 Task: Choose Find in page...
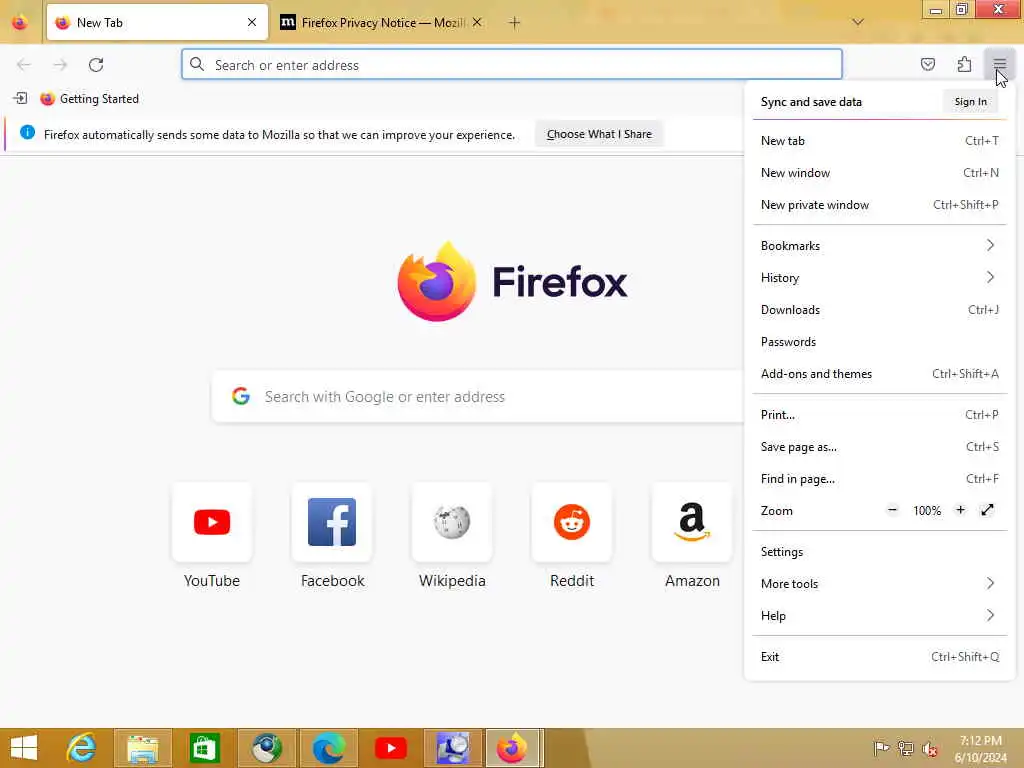(x=880, y=479)
